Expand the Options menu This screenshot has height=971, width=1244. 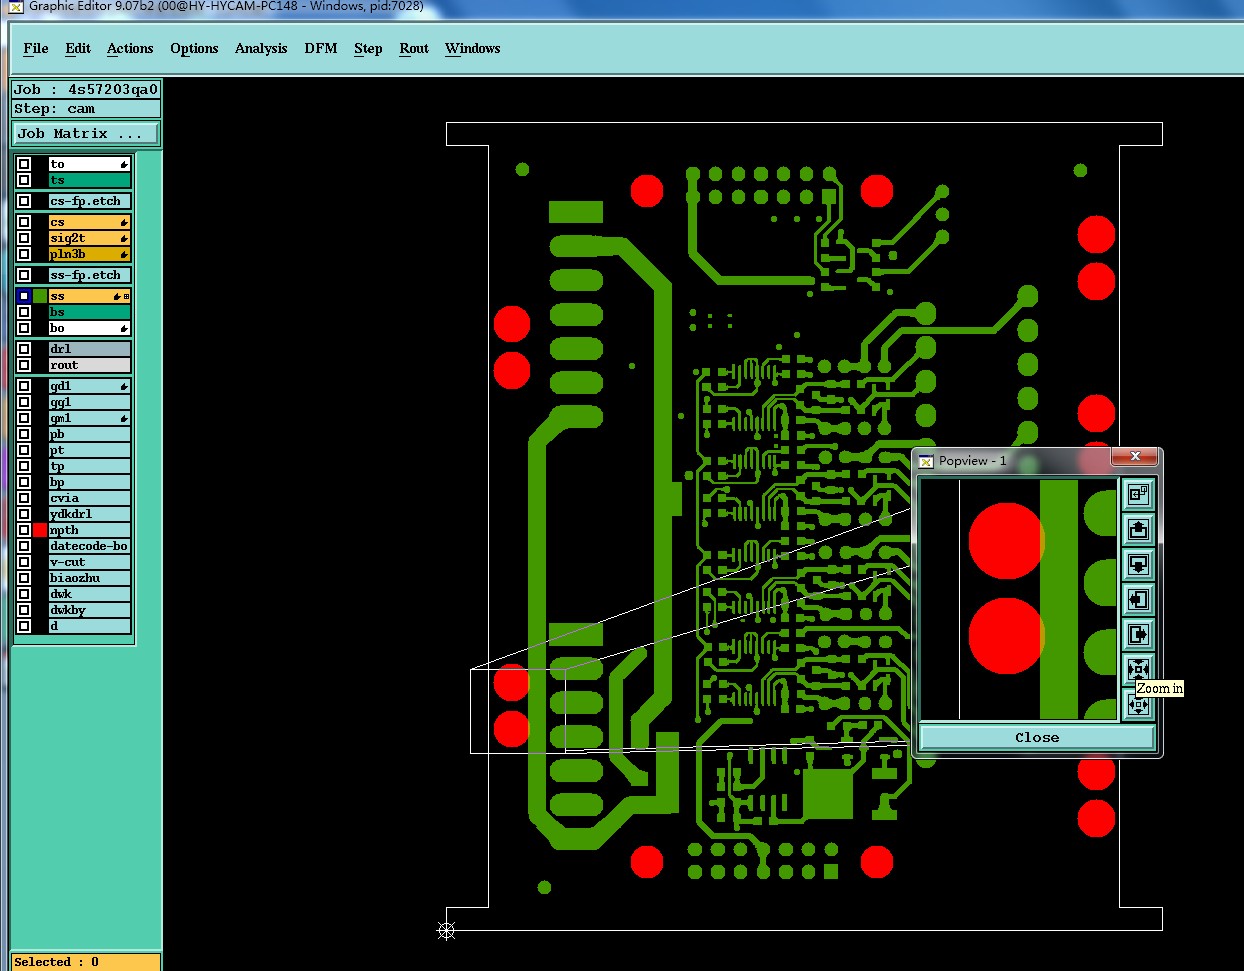pos(194,48)
